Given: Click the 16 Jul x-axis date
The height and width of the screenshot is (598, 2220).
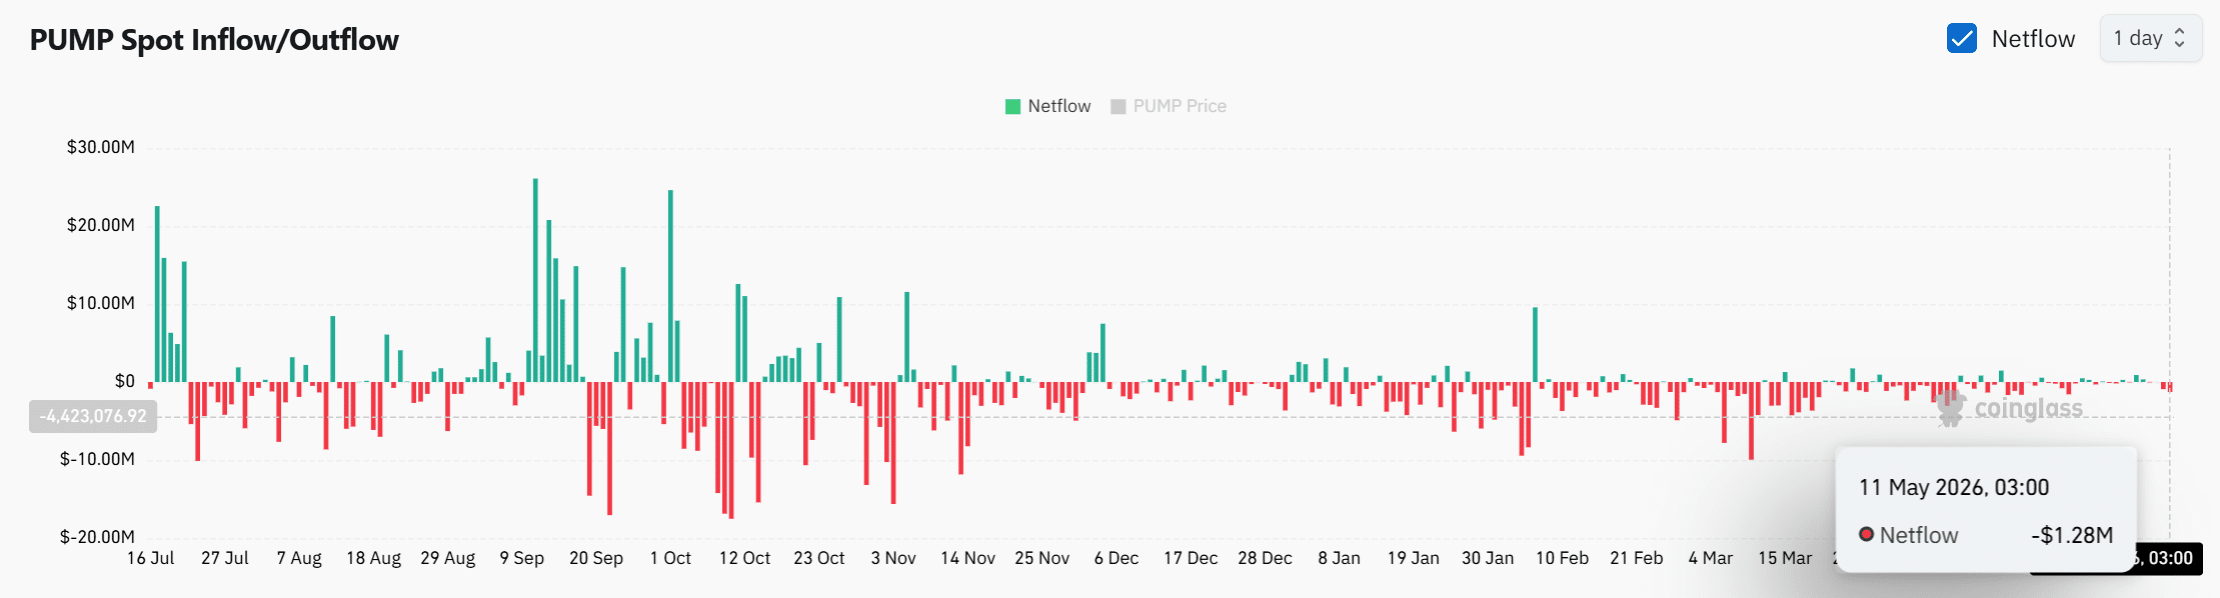Looking at the screenshot, I should [x=151, y=558].
